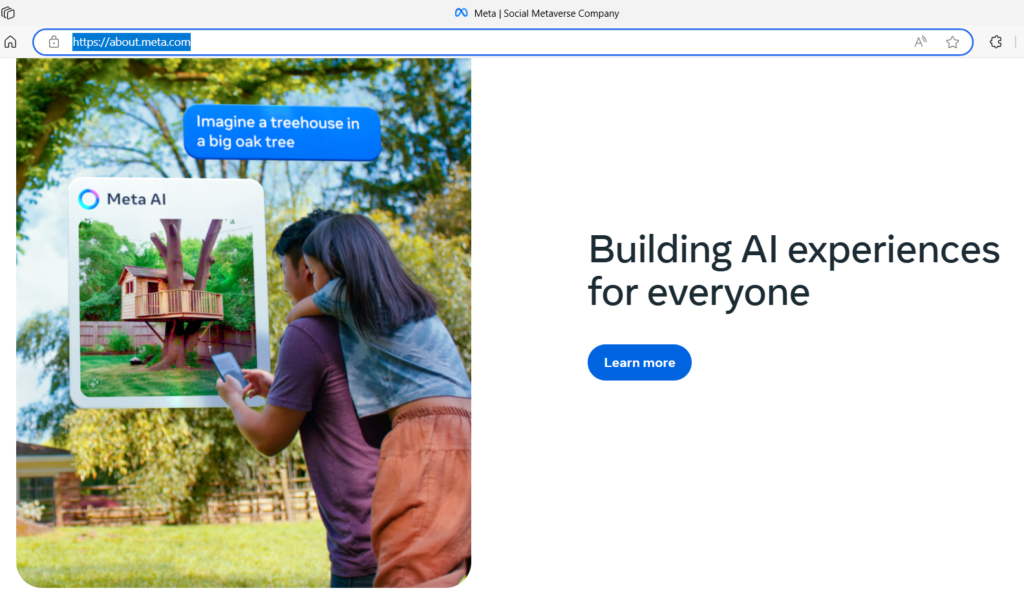Open the browser Extensions puzzle icon

(995, 42)
